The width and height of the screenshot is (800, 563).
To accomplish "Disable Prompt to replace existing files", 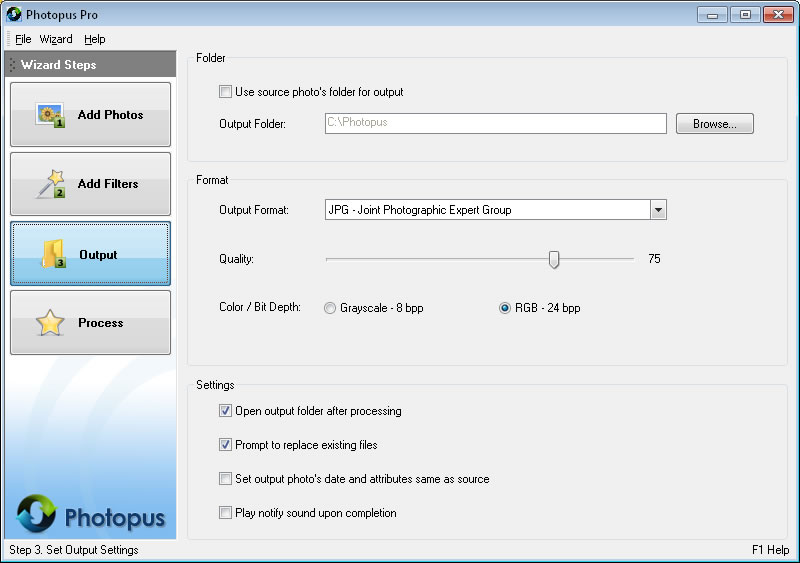I will (225, 445).
